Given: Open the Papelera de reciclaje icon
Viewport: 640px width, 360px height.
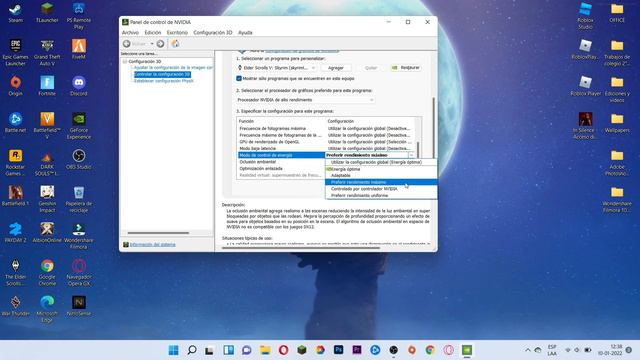Looking at the screenshot, I should (x=79, y=199).
